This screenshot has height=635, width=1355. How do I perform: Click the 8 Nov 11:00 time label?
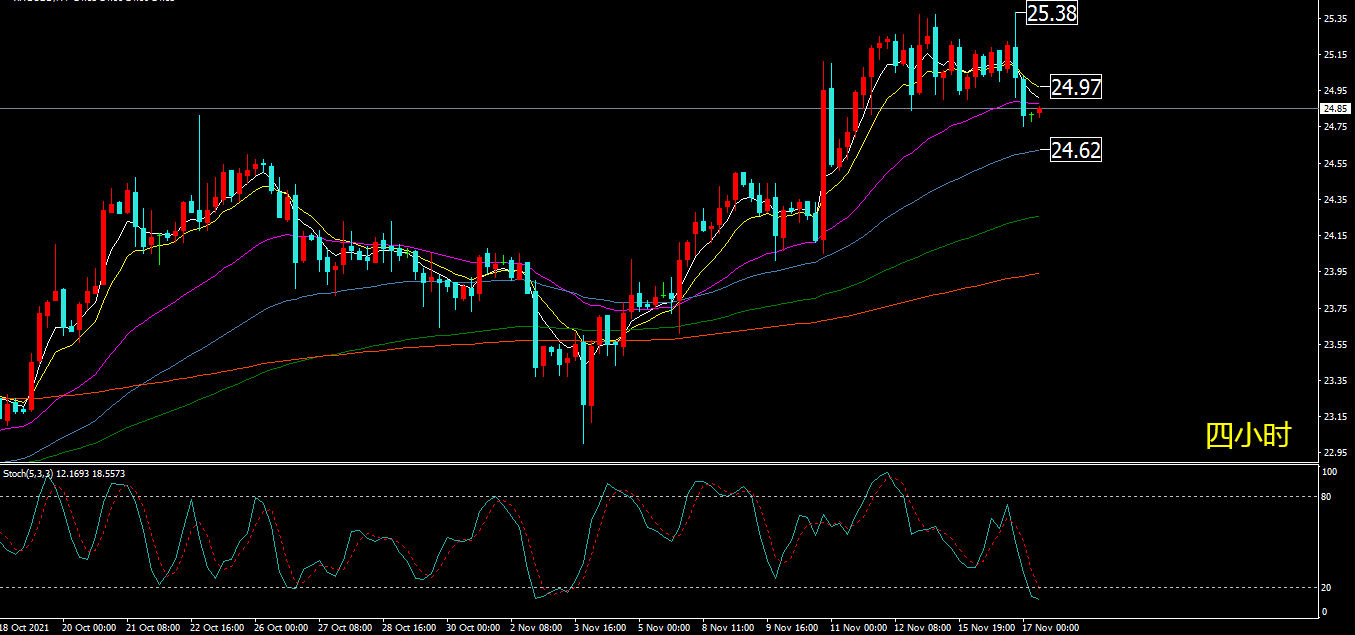(x=728, y=627)
